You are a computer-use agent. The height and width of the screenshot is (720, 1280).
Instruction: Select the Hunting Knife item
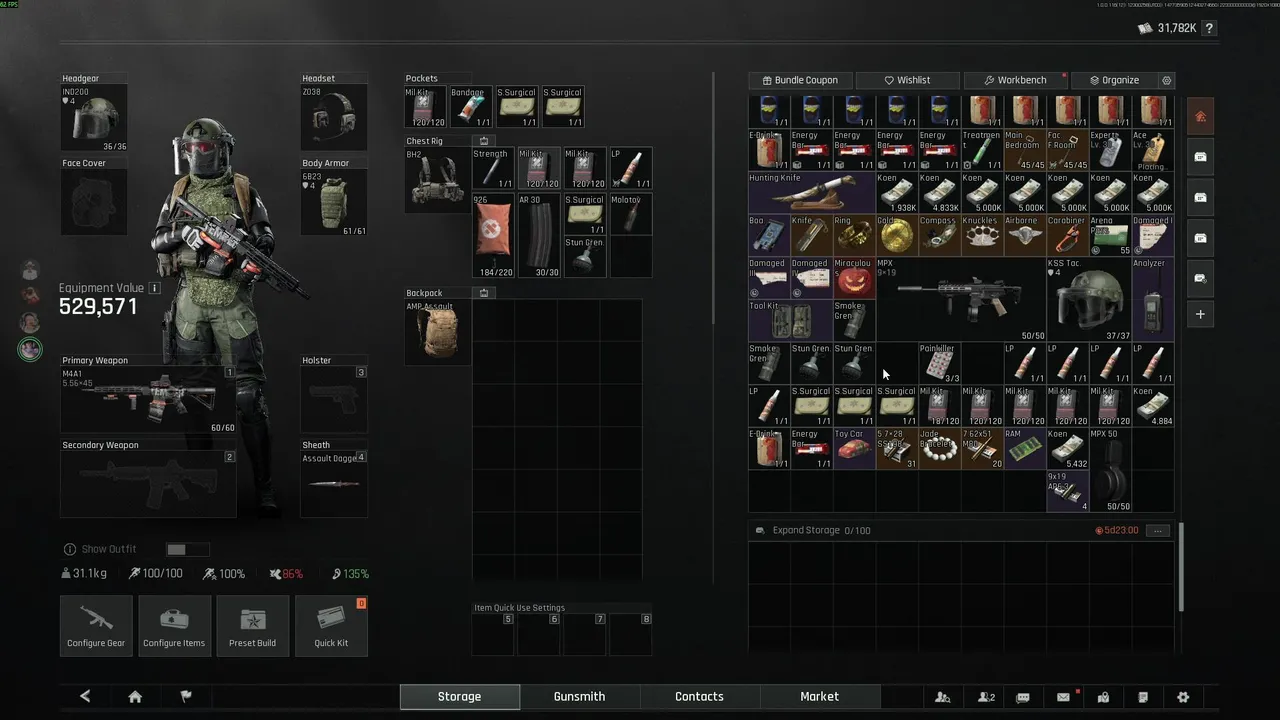coord(811,192)
